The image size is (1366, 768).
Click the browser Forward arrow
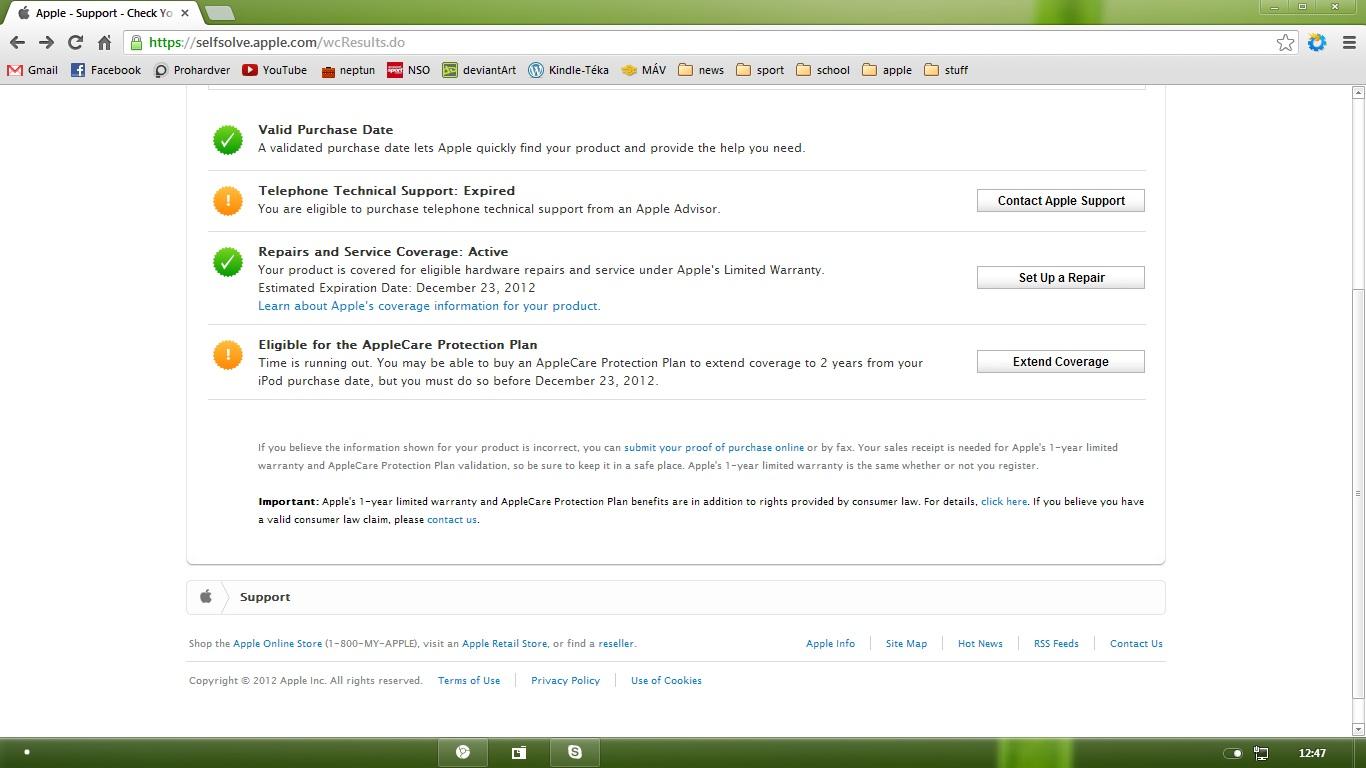click(46, 42)
